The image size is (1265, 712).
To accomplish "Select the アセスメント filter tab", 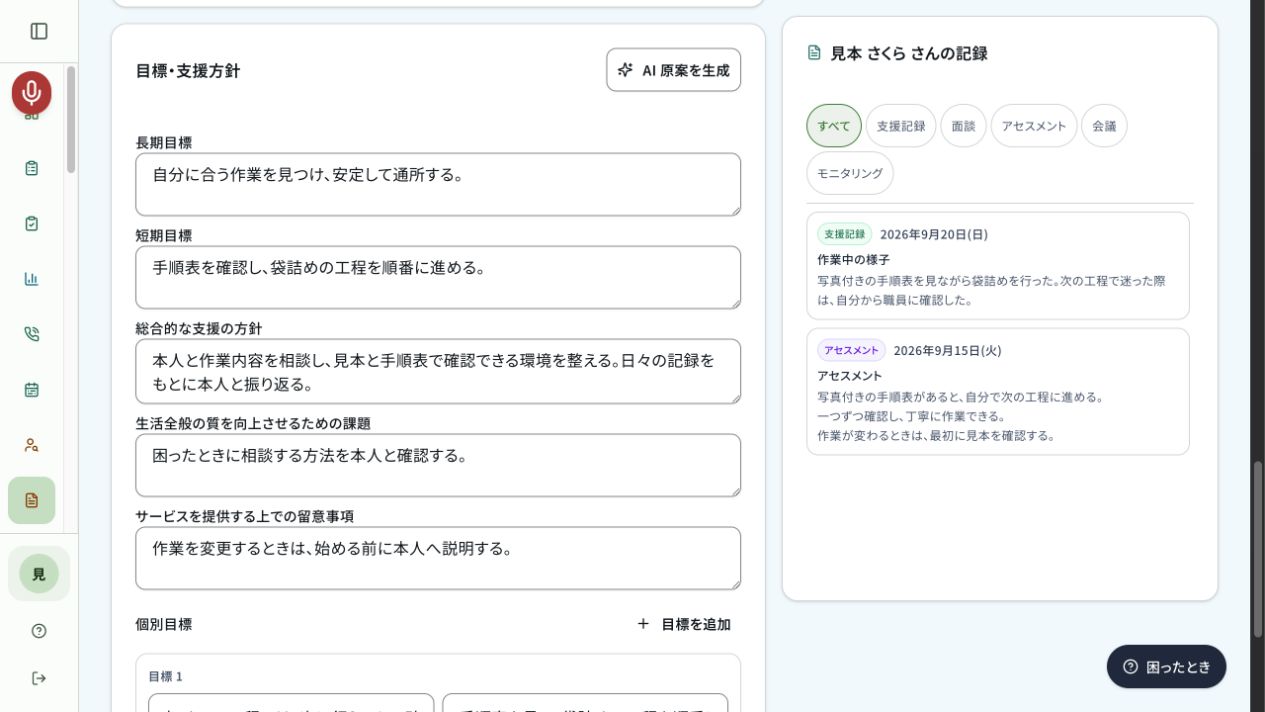I will click(x=1034, y=126).
